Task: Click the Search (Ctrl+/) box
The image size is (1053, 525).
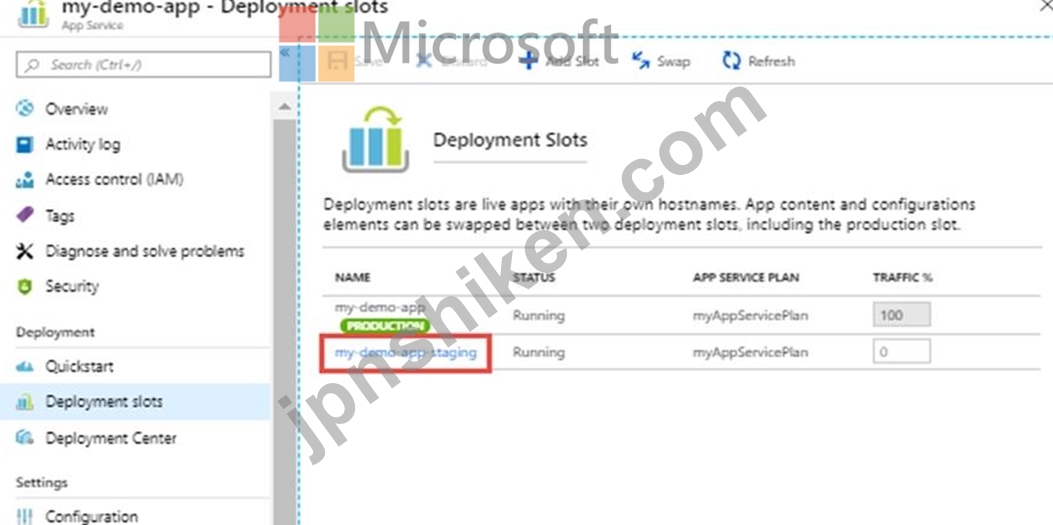Action: click(143, 64)
